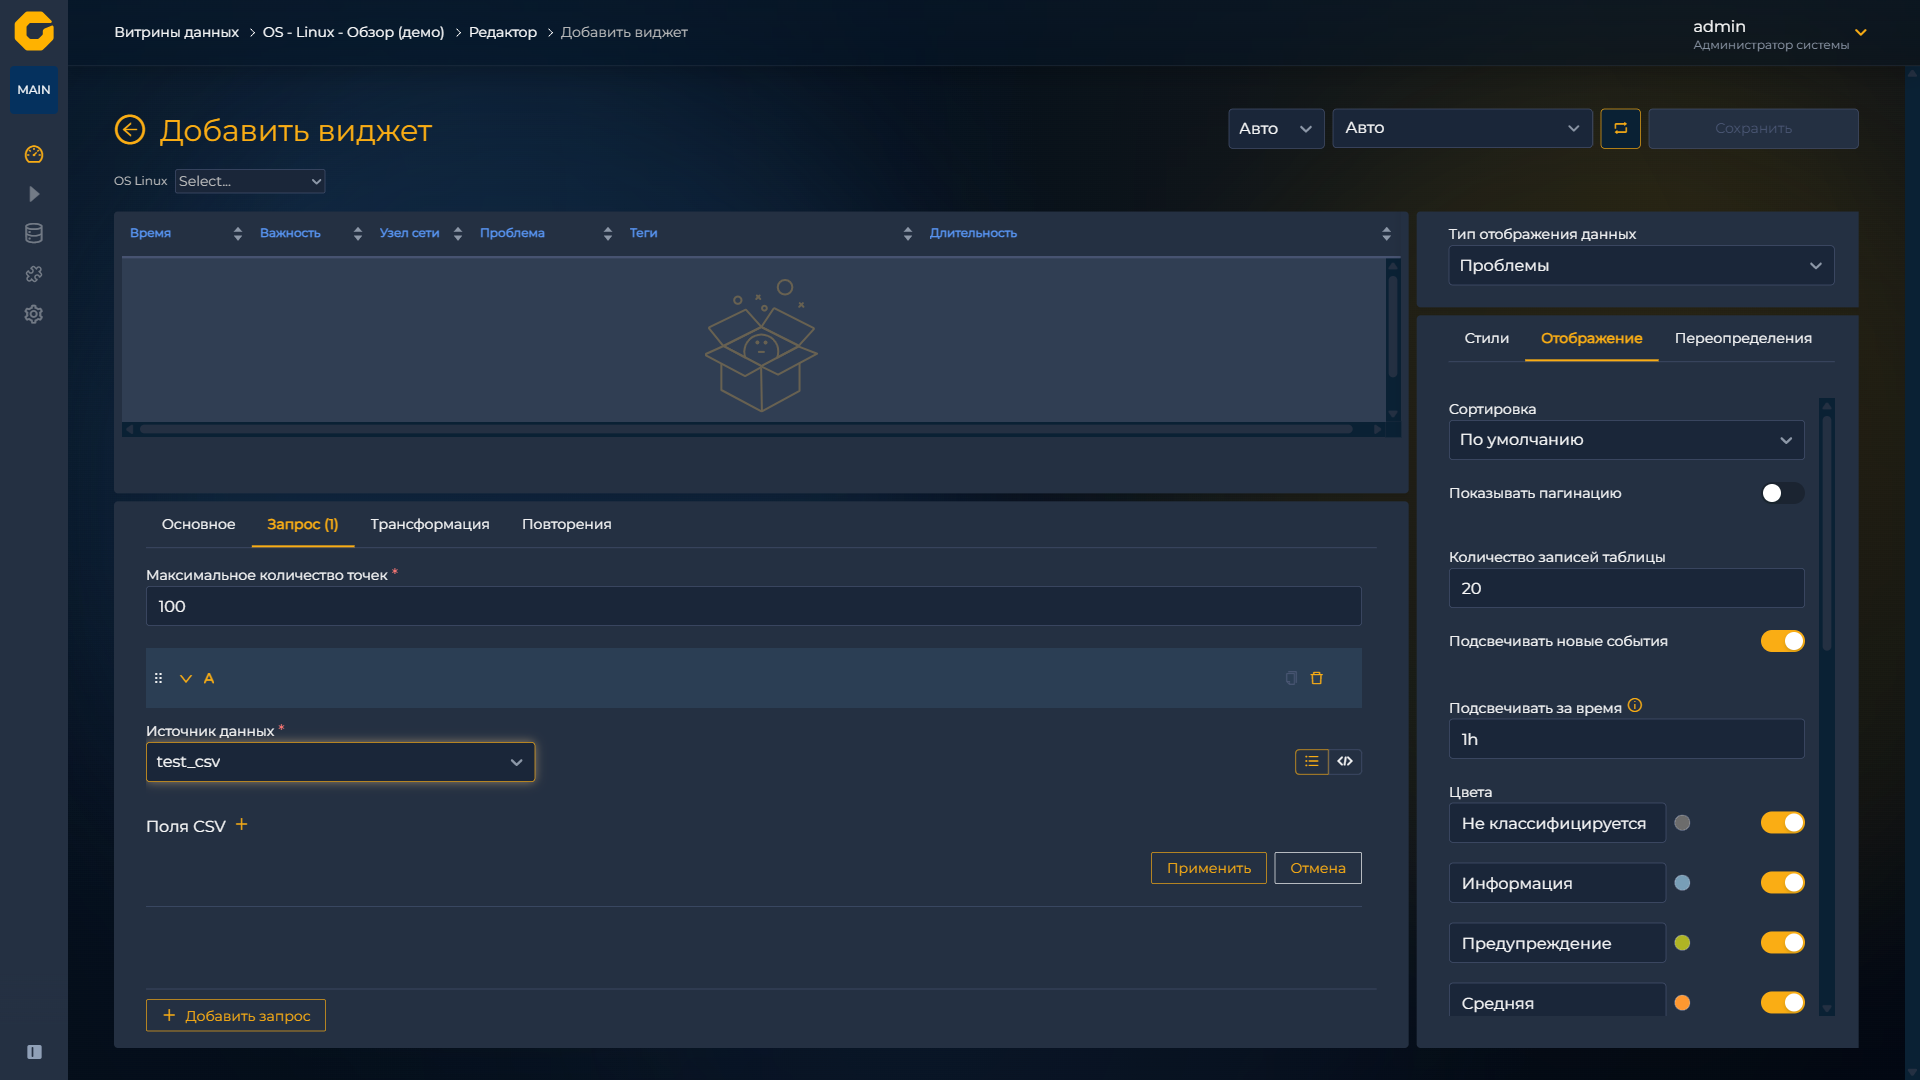This screenshot has width=1920, height=1080.
Task: Select Запрос (1) tab
Action: (303, 524)
